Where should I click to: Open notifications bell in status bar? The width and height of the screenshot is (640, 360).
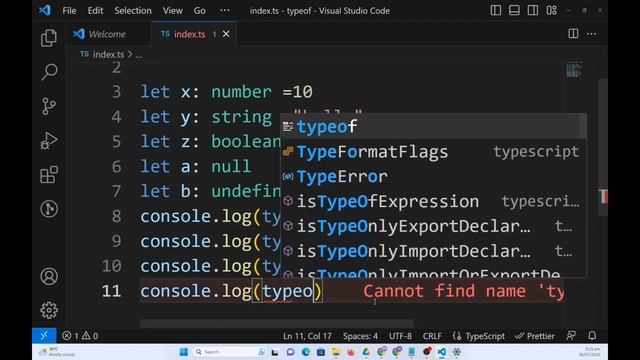click(592, 336)
